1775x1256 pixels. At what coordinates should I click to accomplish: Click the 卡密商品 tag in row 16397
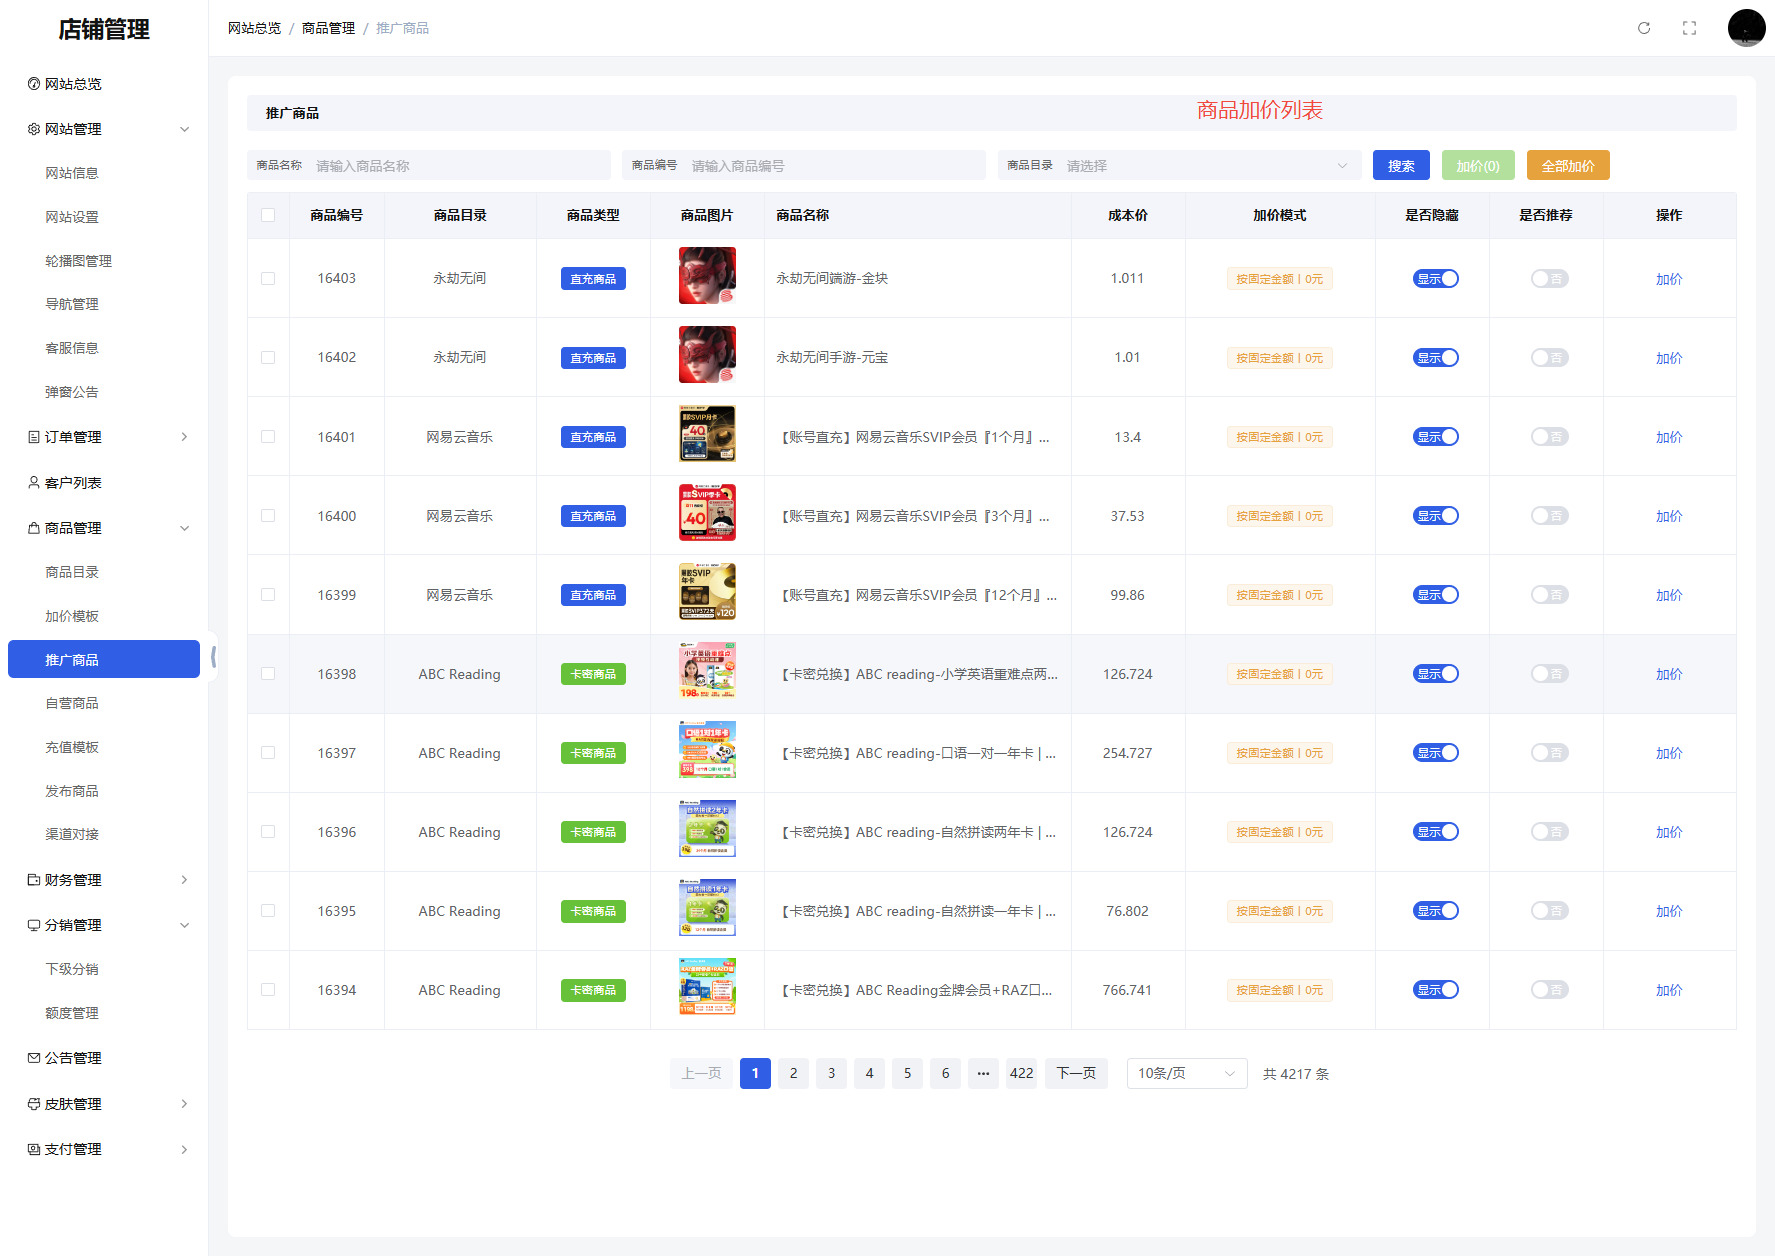[x=593, y=753]
